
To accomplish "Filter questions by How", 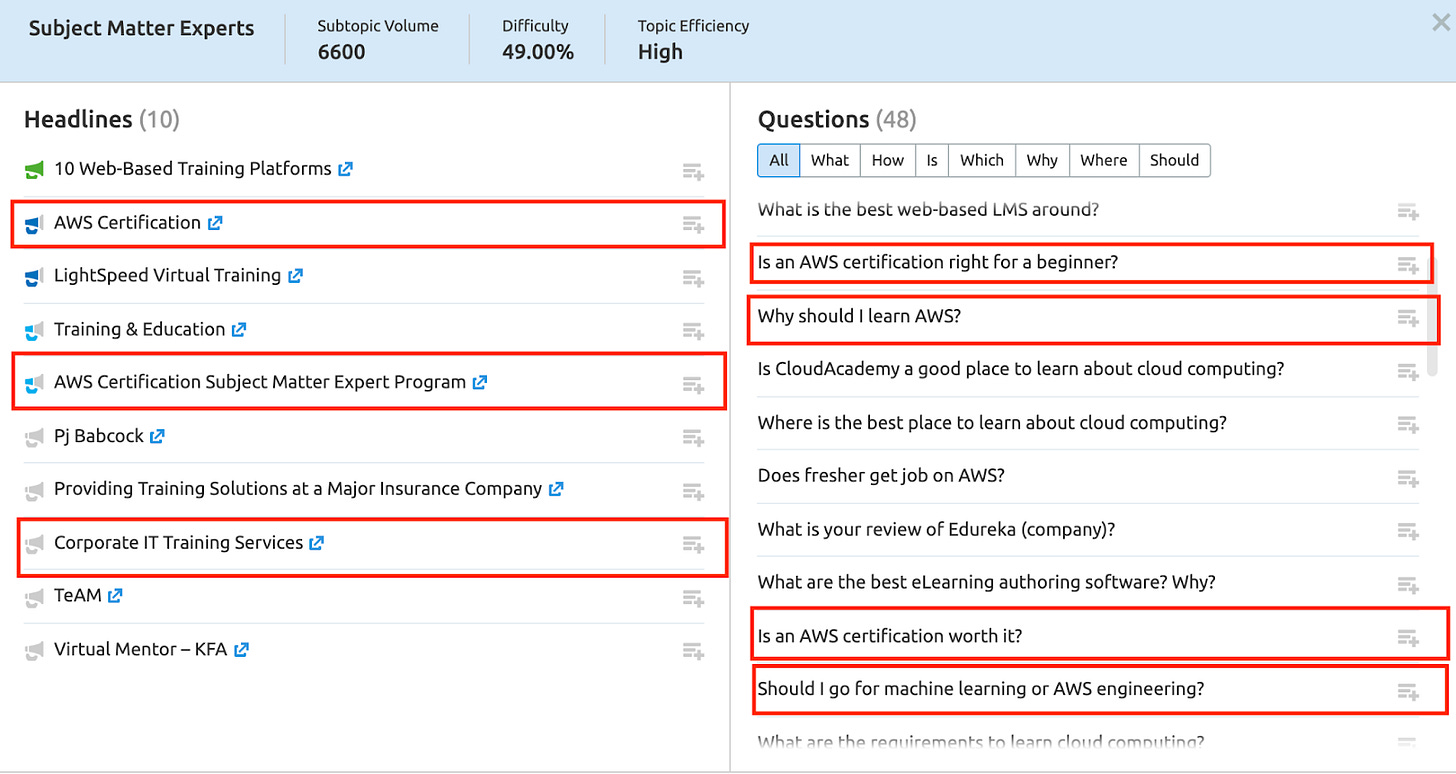I will point(888,160).
